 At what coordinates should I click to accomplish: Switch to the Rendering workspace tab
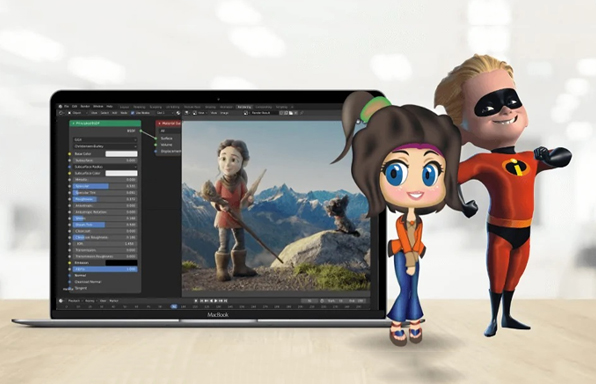tap(244, 107)
